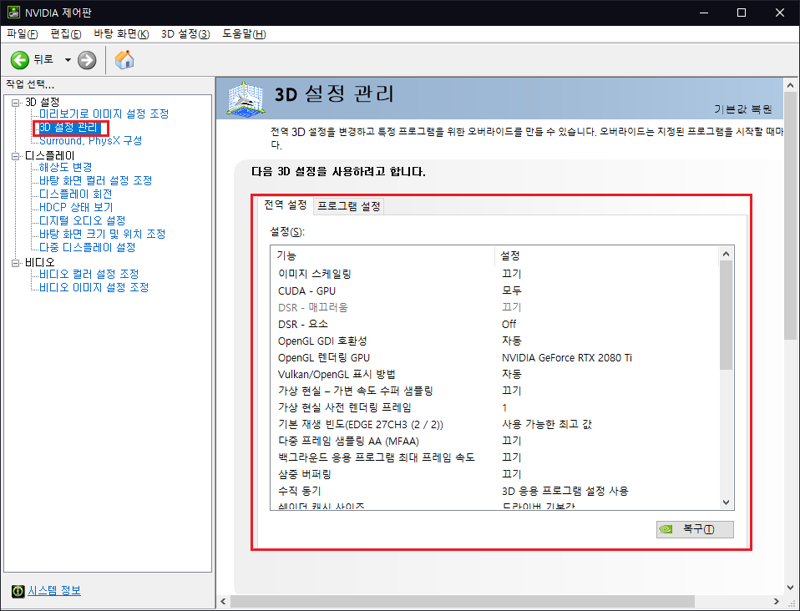
Task: Click horizontal scrollbar right arrow
Action: [776, 601]
